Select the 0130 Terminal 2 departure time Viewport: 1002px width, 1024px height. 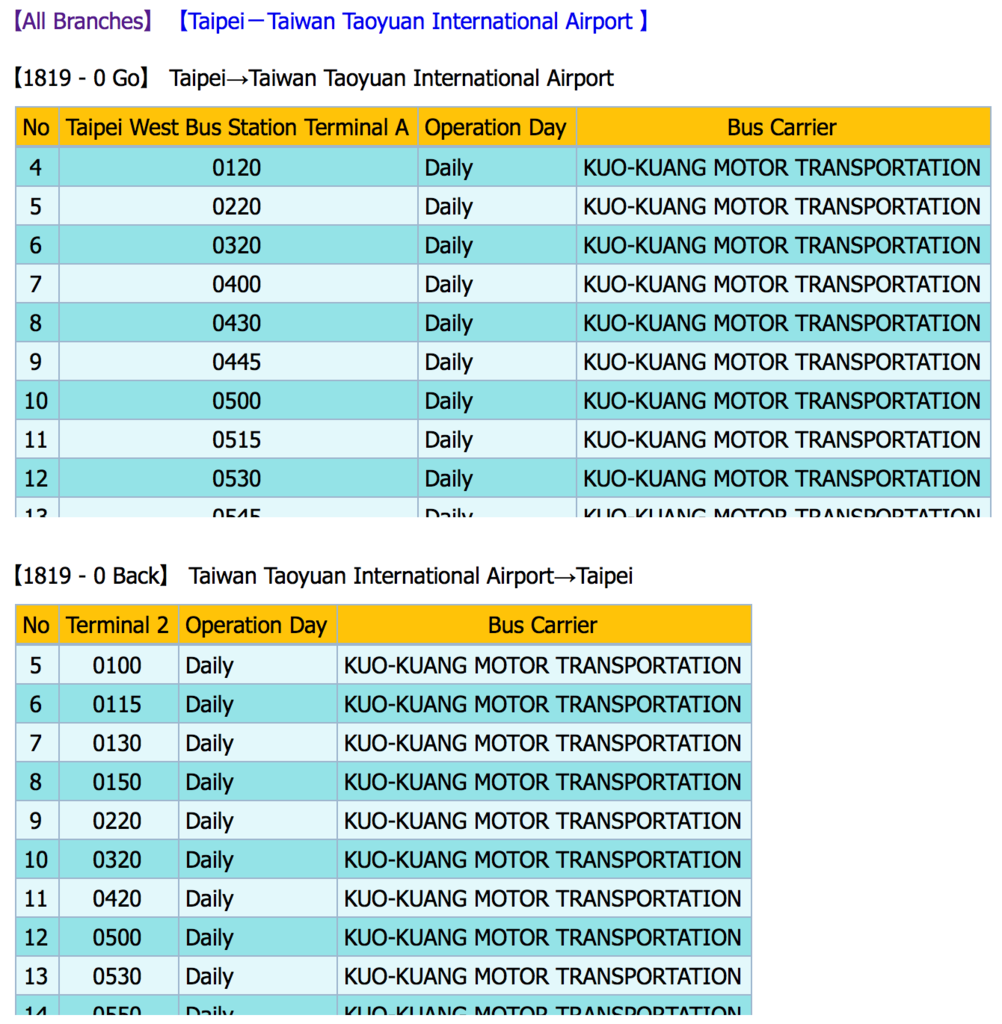coord(117,743)
